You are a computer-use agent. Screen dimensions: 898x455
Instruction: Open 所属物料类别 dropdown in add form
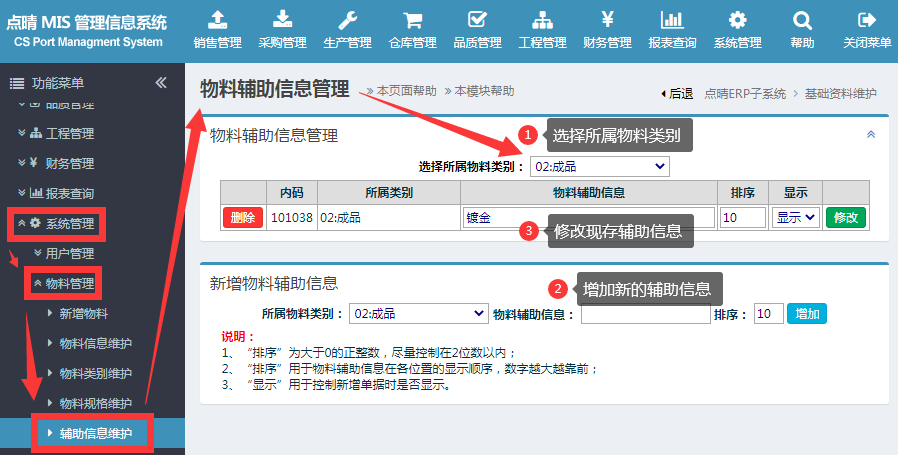[x=418, y=314]
